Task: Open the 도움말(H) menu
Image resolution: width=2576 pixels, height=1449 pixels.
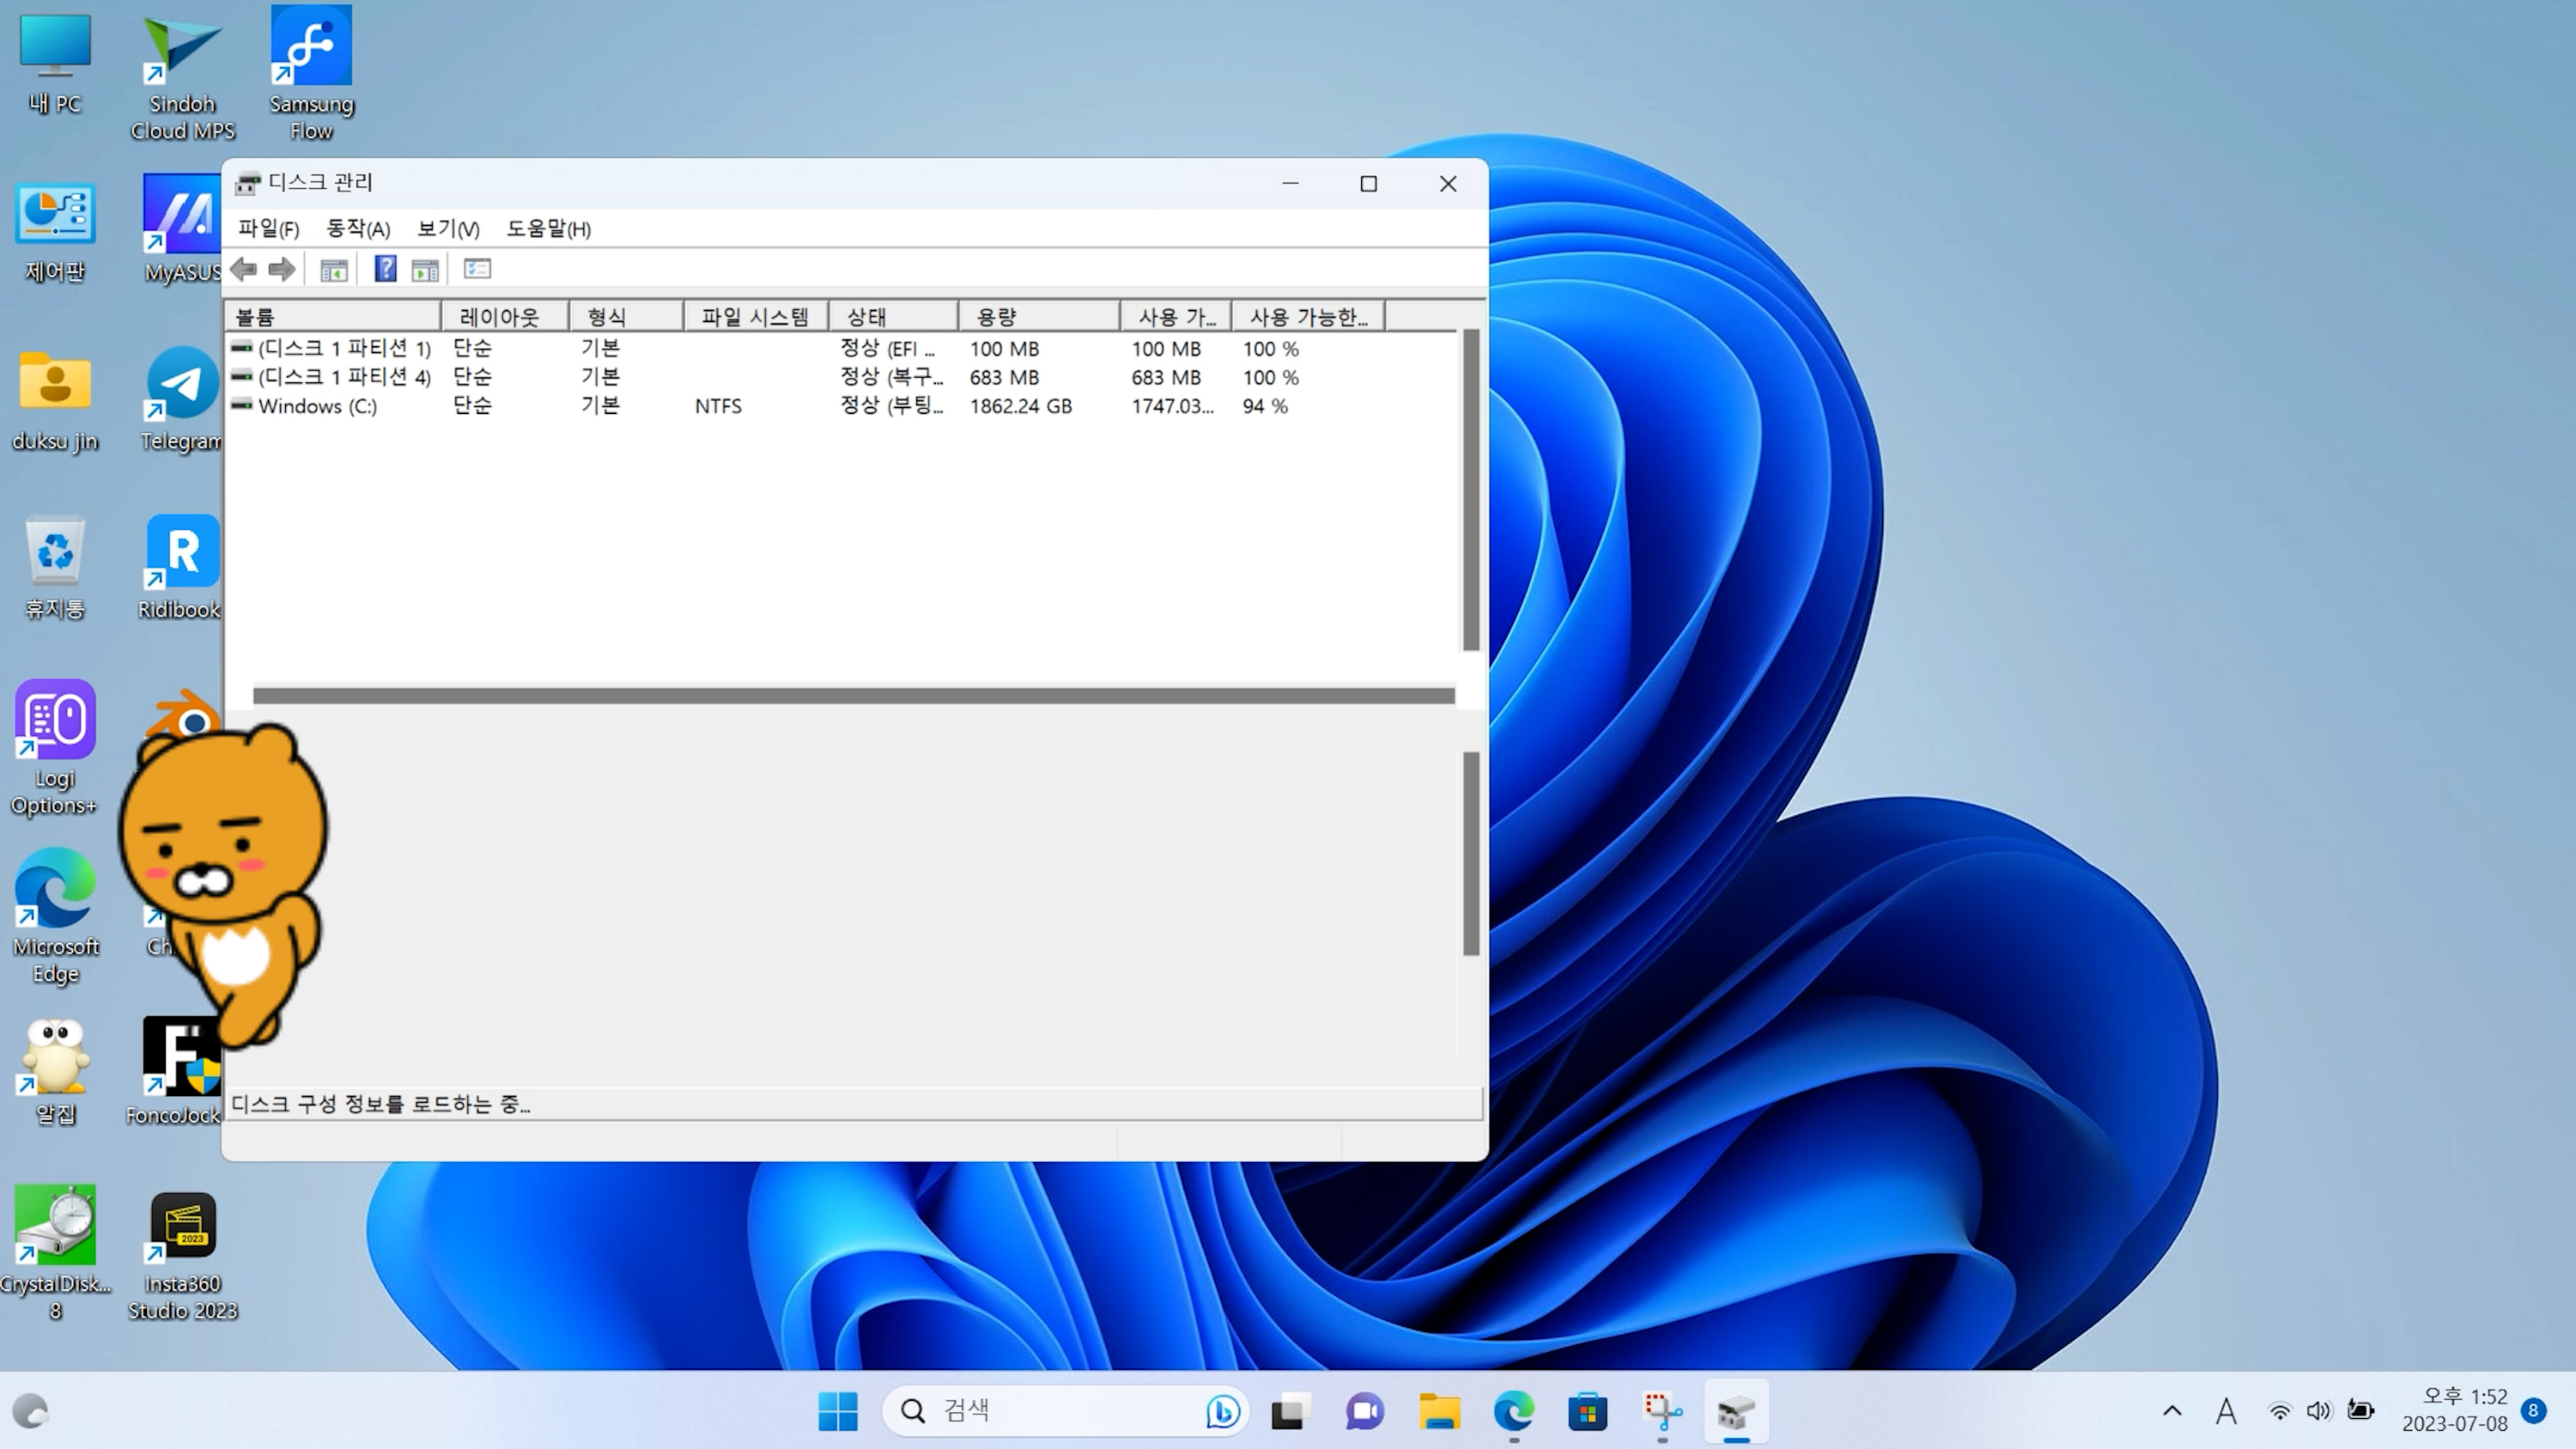Action: (x=548, y=229)
